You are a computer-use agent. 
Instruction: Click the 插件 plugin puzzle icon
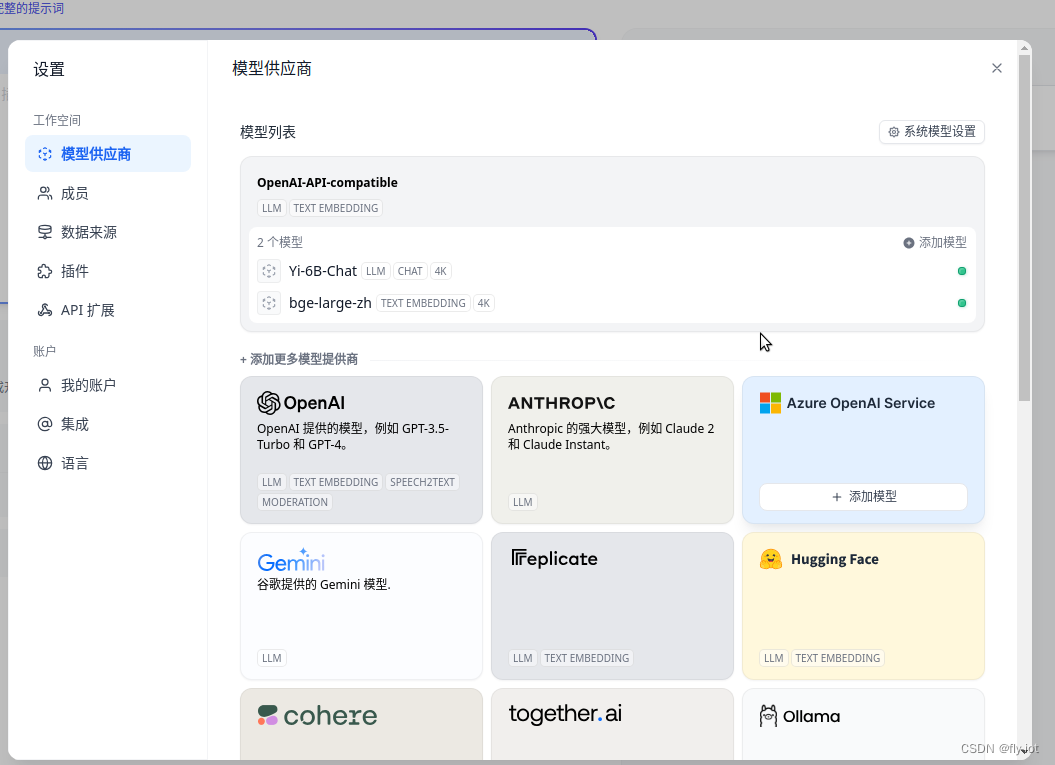[x=45, y=271]
